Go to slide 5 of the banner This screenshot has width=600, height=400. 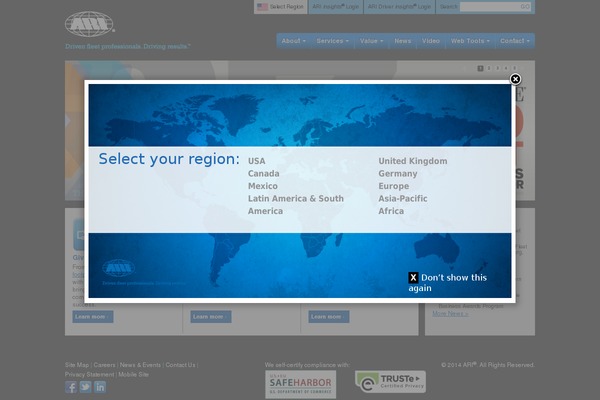tap(514, 68)
